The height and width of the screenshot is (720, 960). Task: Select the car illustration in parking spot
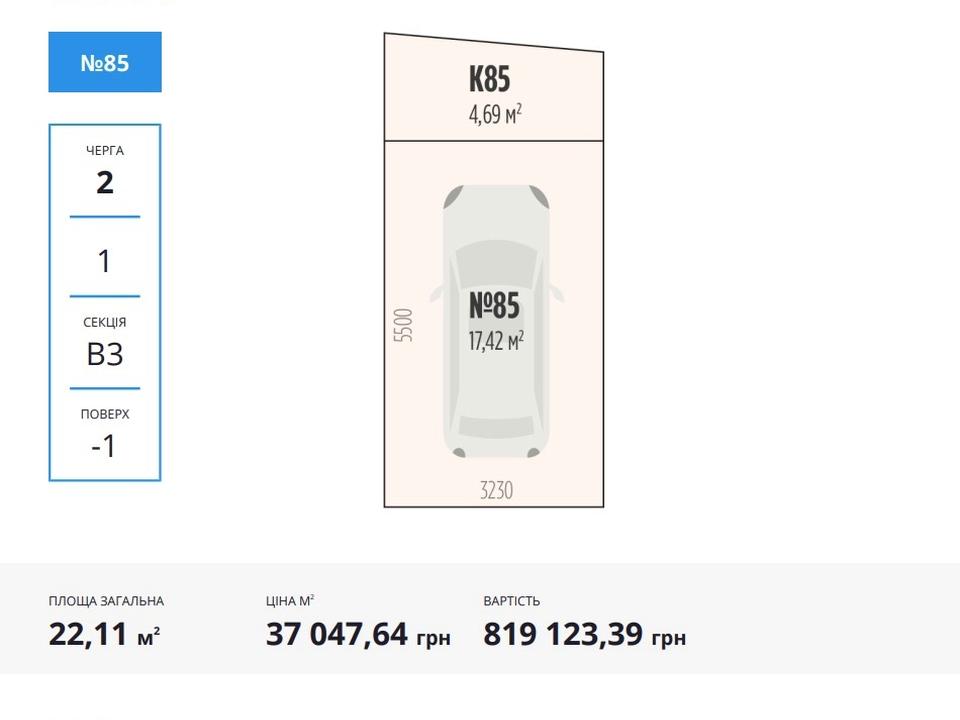tap(497, 321)
